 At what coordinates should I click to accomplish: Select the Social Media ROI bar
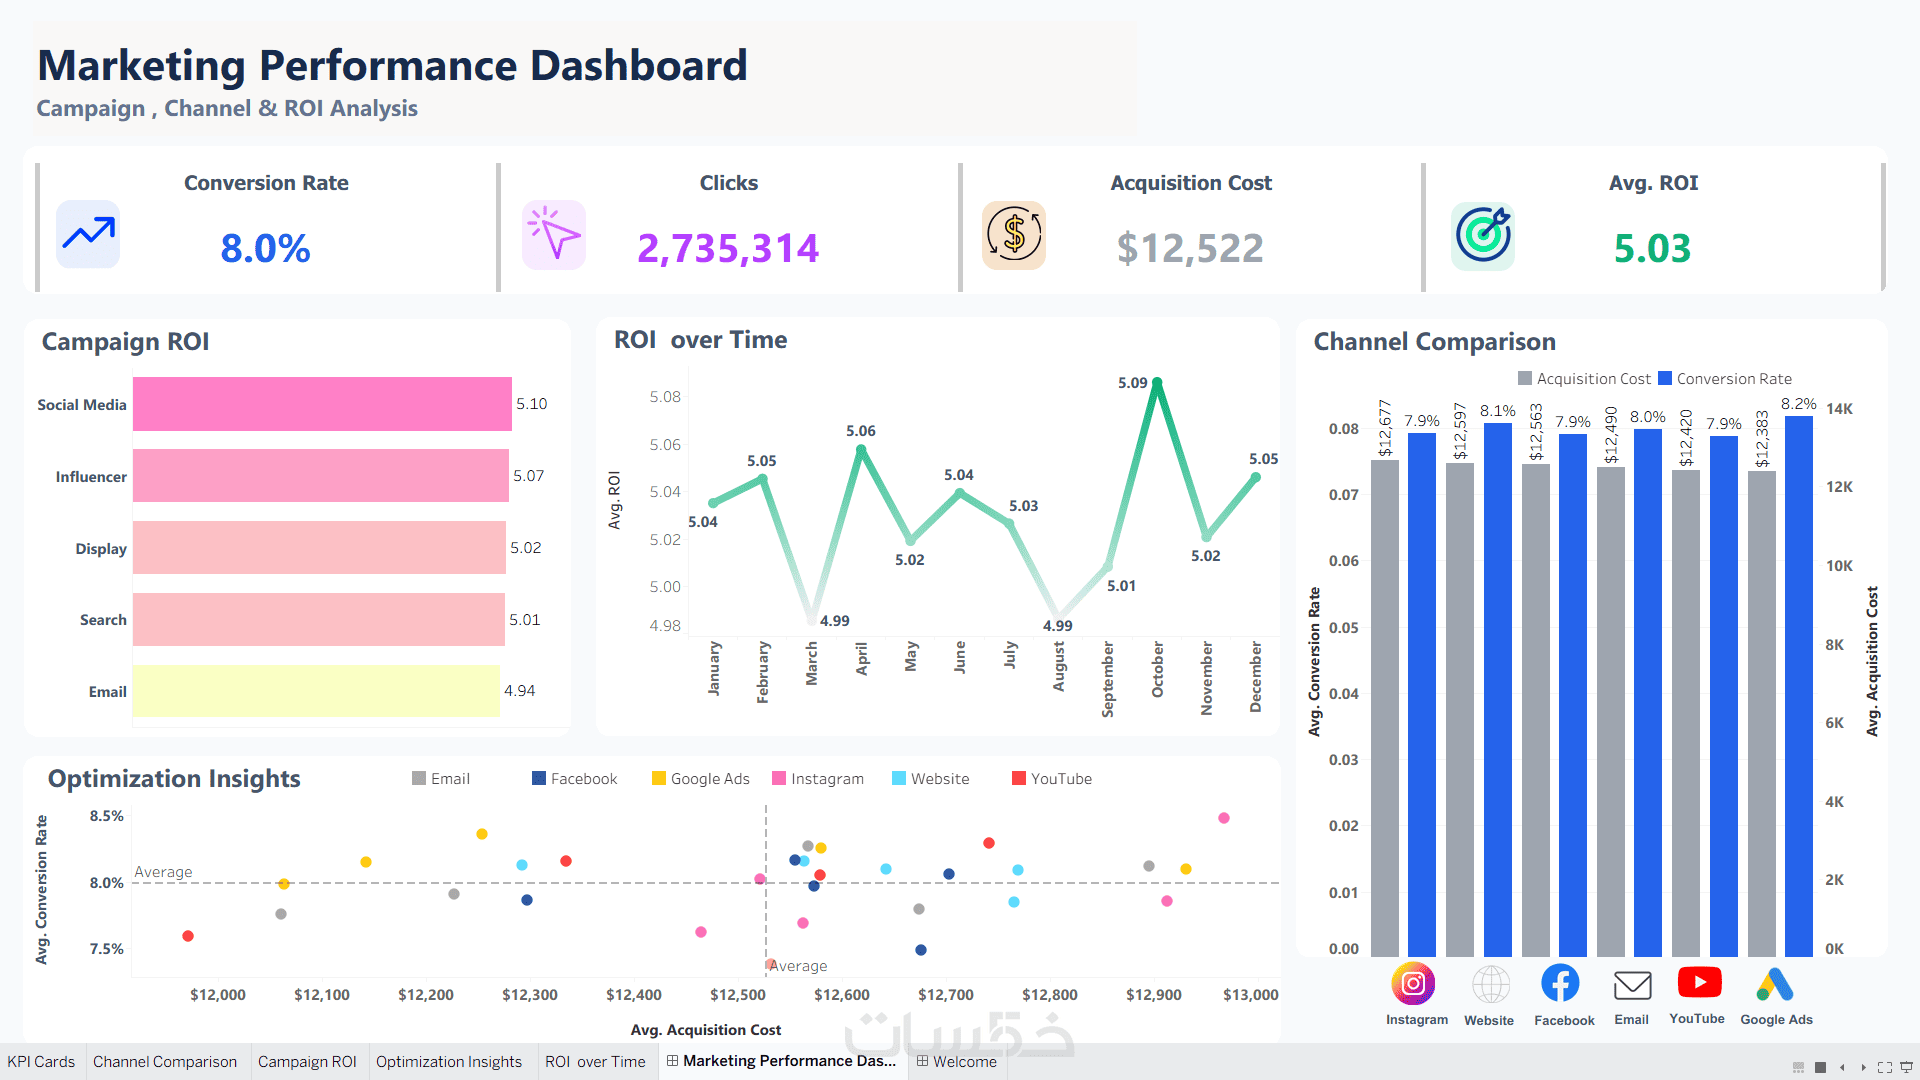click(x=322, y=404)
